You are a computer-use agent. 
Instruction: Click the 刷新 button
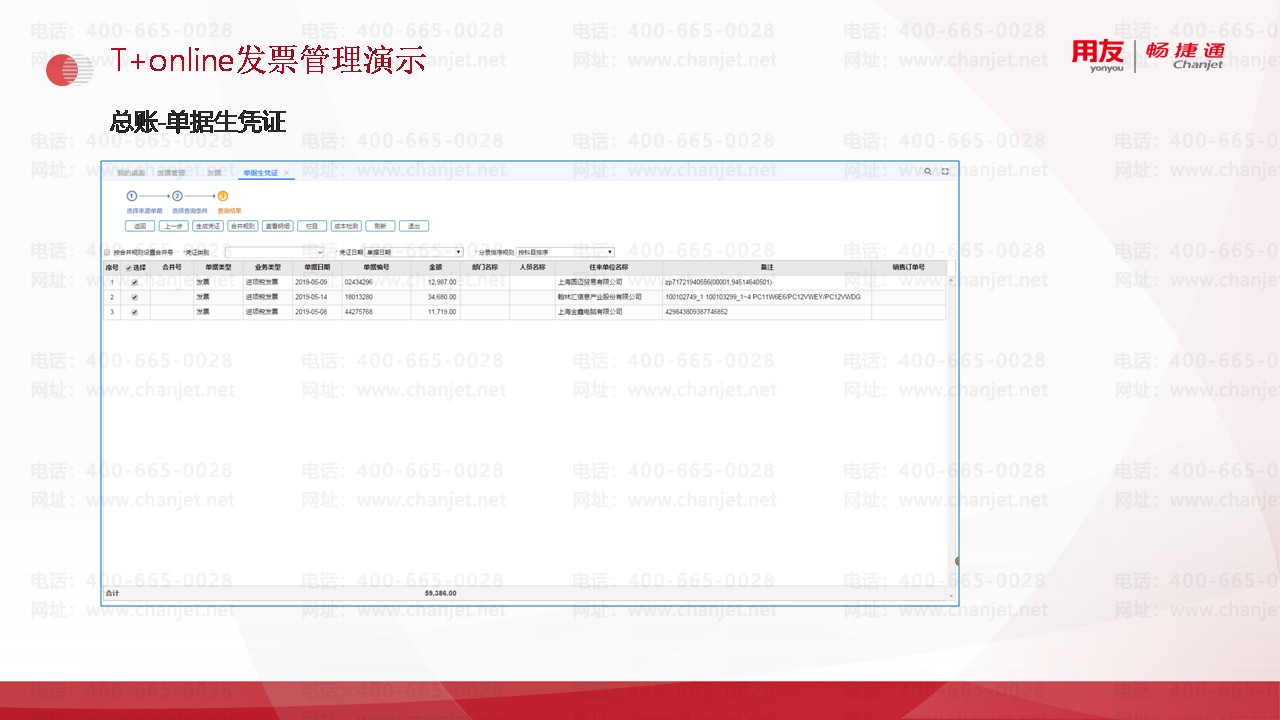[x=380, y=226]
